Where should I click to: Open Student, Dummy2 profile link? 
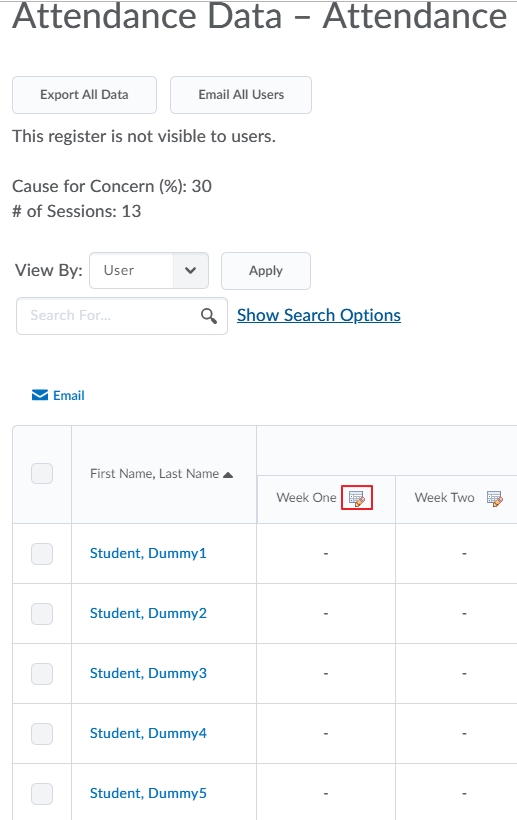148,613
